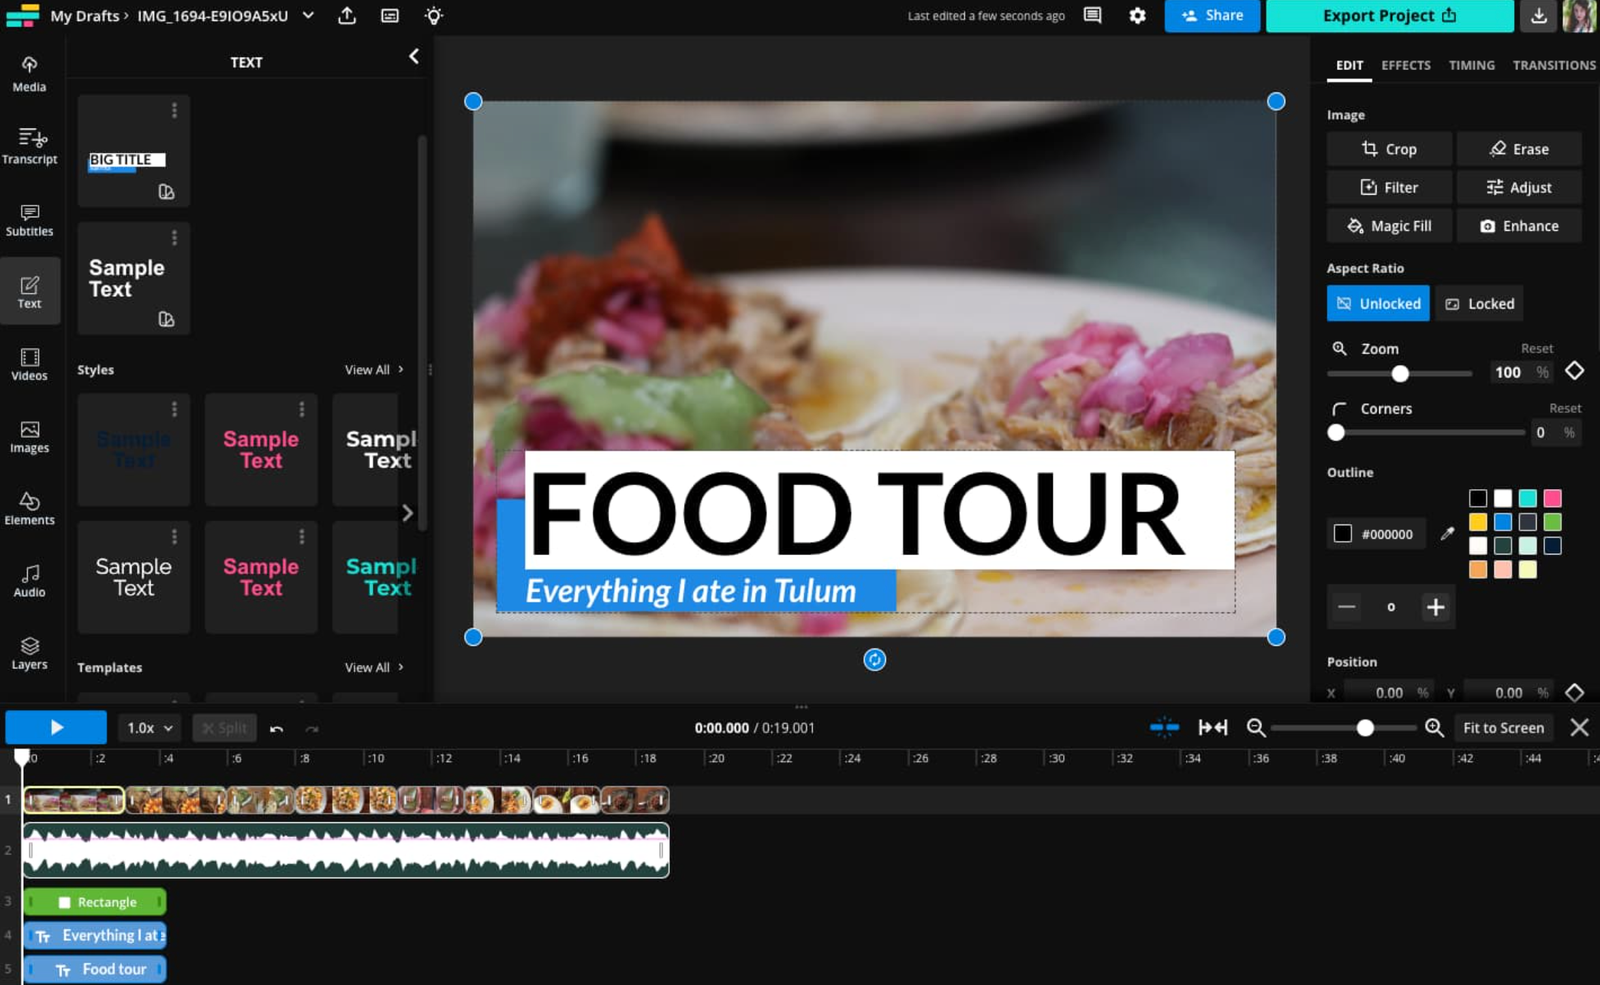The width and height of the screenshot is (1600, 985).
Task: Pick the outline color swatch
Action: (1343, 533)
